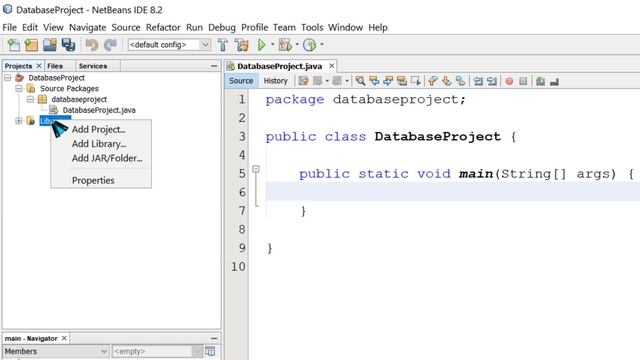Collapse the main method code fold
The image size is (640, 360).
point(256,169)
